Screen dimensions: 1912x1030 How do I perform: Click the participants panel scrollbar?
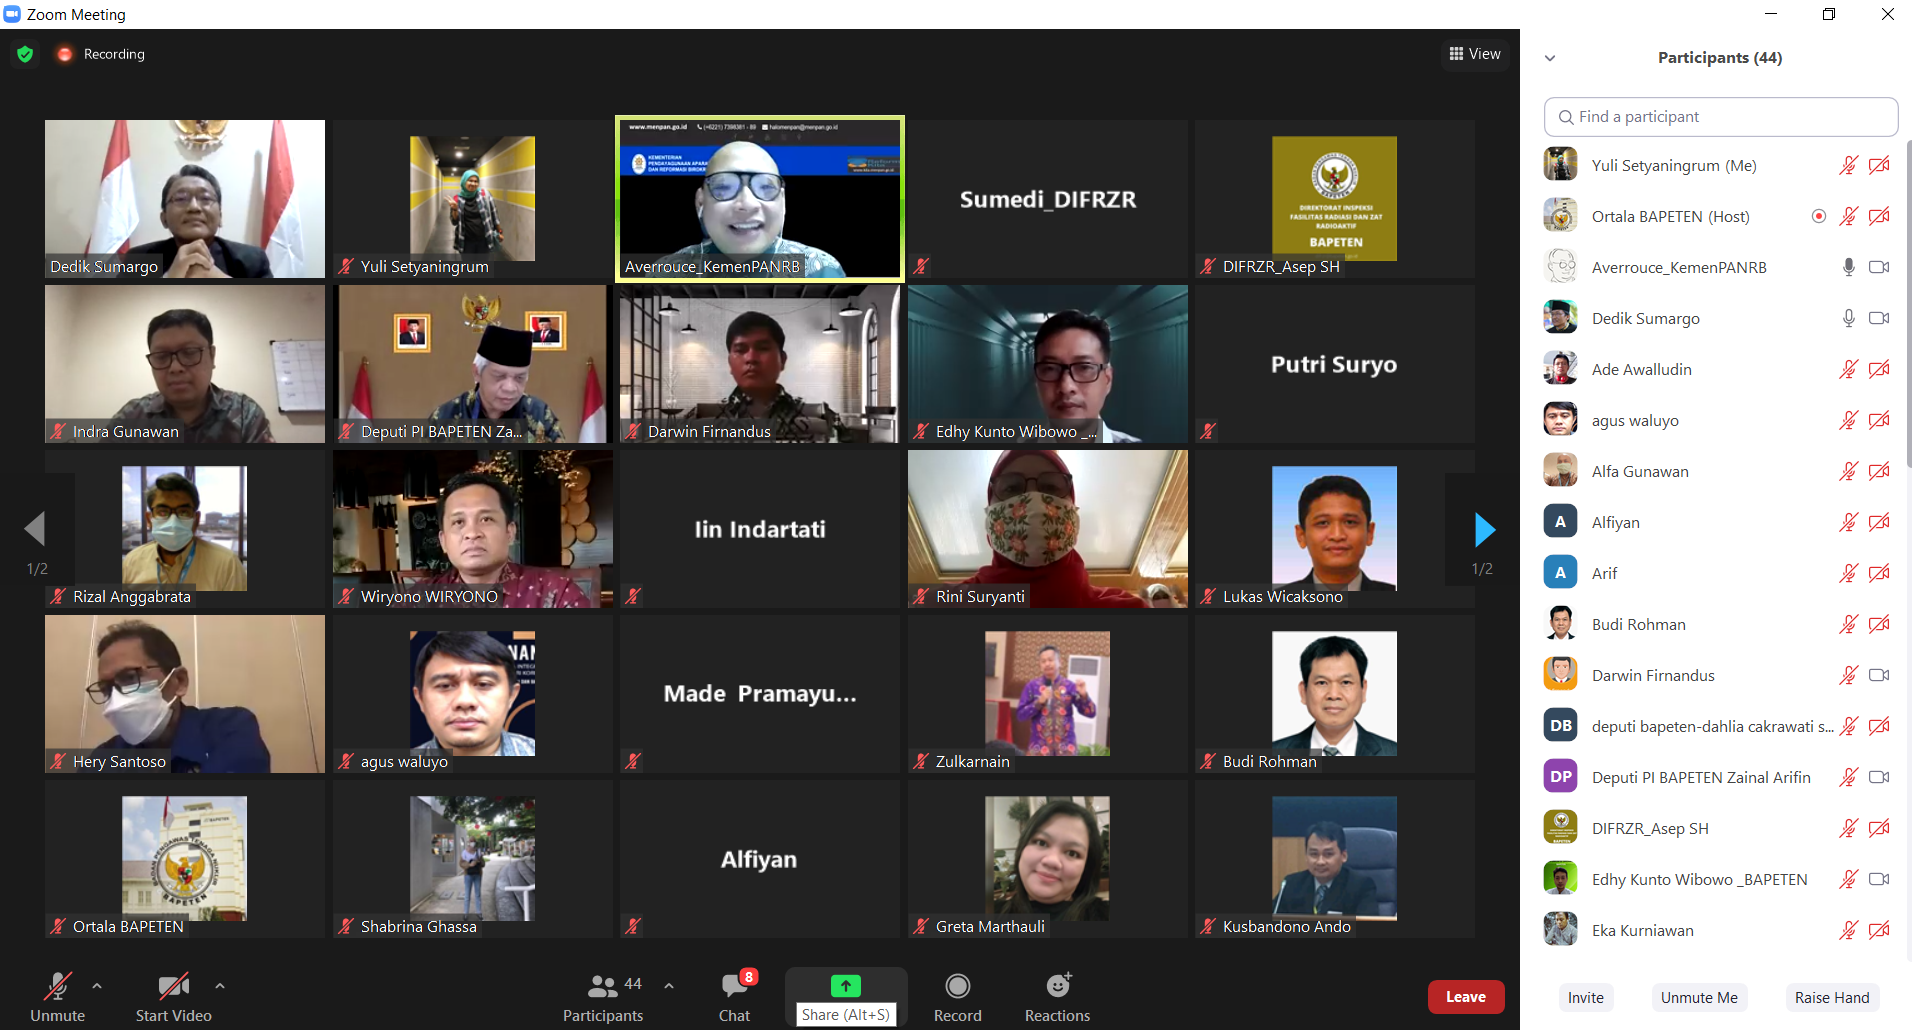pyautogui.click(x=1908, y=304)
